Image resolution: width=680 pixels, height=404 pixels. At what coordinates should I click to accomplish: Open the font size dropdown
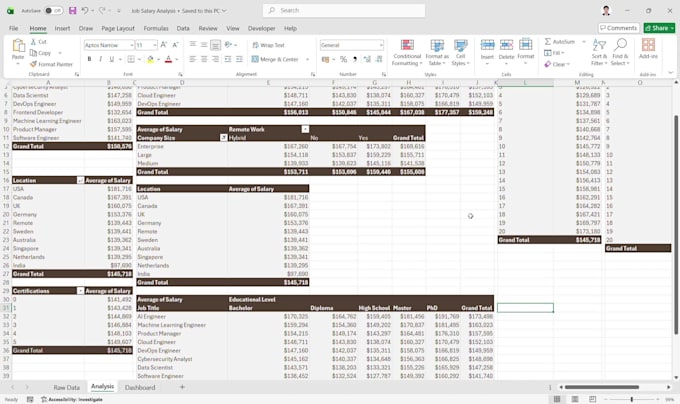(x=154, y=45)
